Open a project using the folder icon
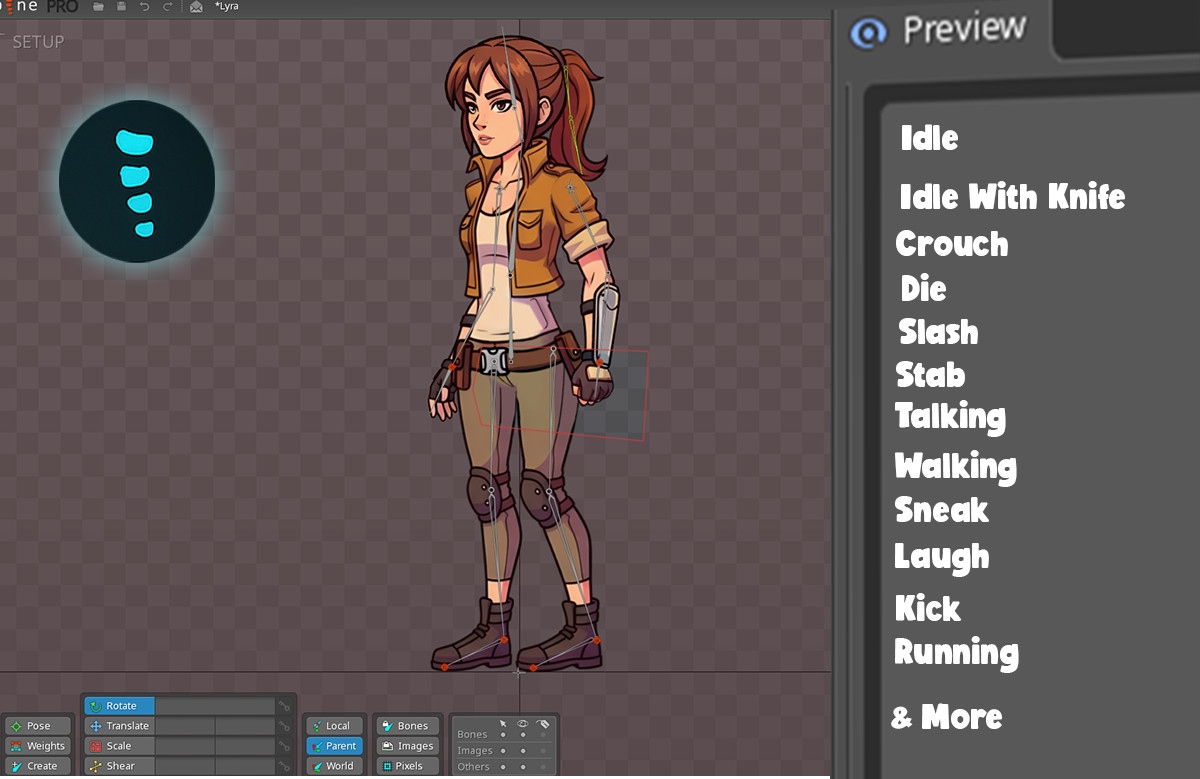Viewport: 1200px width, 779px height. (x=98, y=7)
